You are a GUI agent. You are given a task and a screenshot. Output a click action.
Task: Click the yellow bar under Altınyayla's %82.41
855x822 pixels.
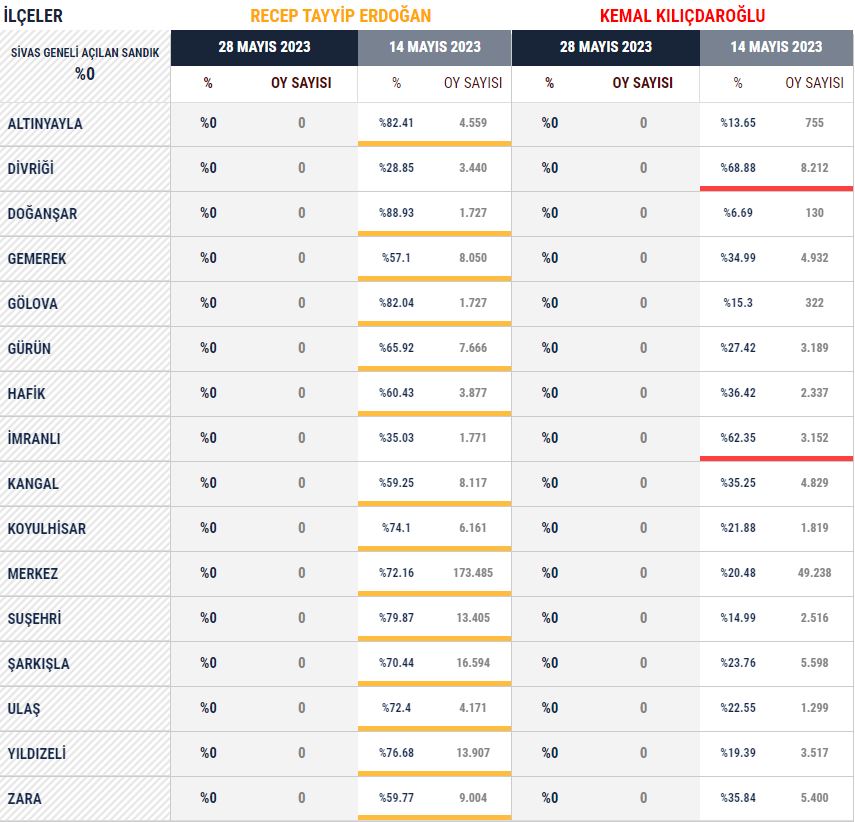tap(434, 143)
